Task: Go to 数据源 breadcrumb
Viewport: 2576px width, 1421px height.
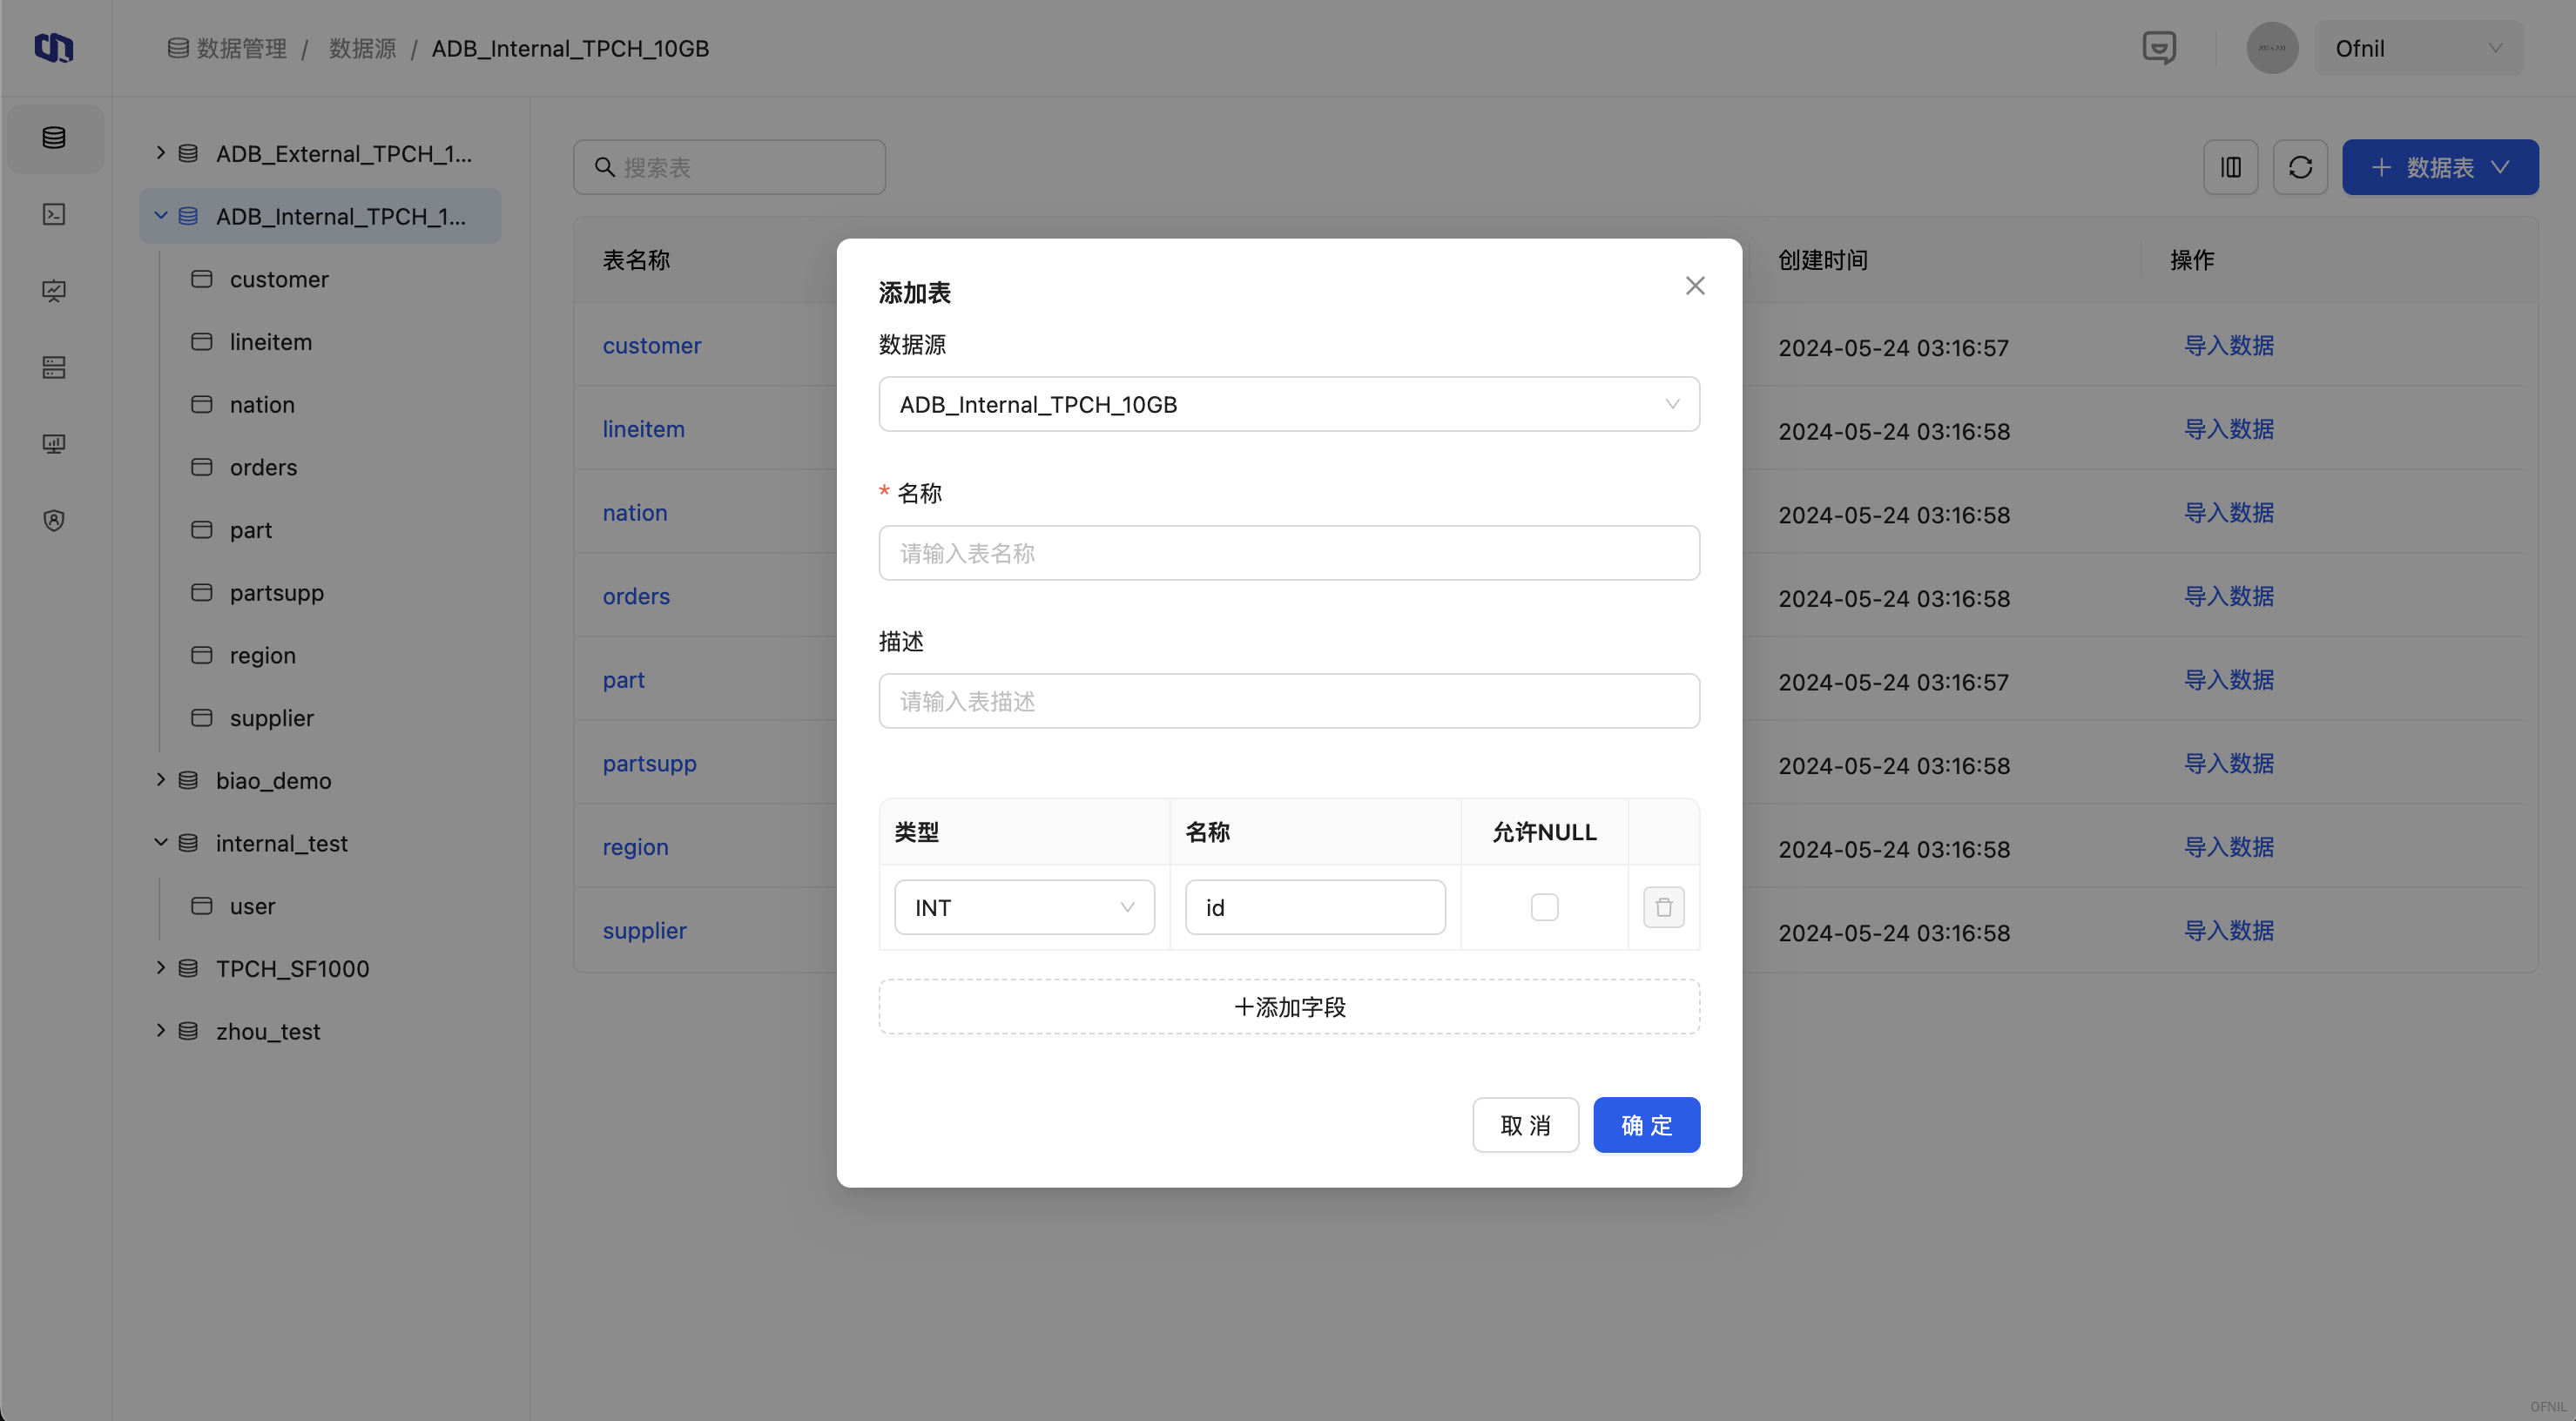Action: tap(363, 48)
